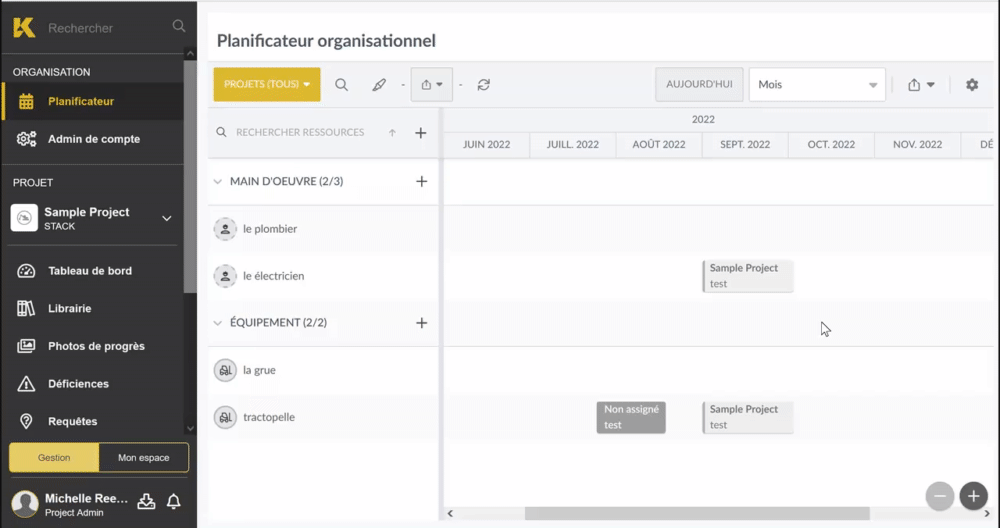Screen dimensions: 1000x528
Task: Switch to Gestion mode
Action: [54, 458]
